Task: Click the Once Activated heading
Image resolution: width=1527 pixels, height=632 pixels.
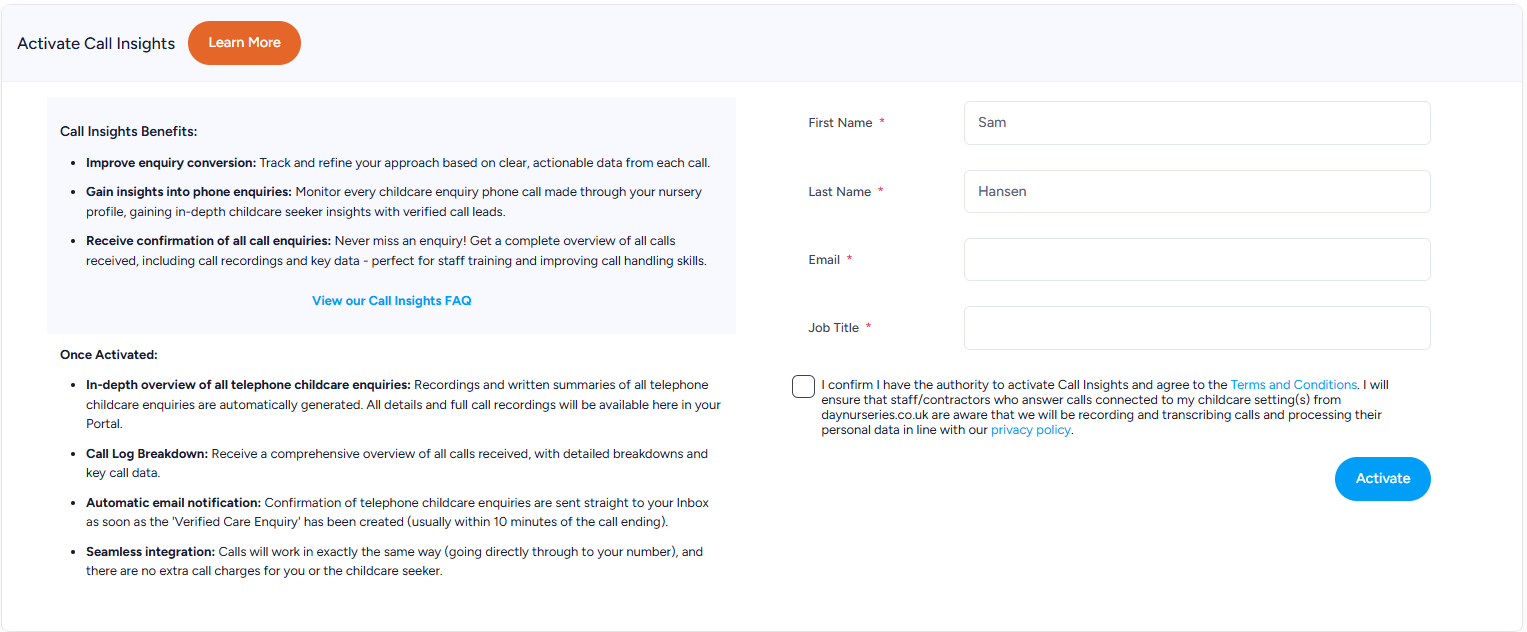Action: pos(109,355)
